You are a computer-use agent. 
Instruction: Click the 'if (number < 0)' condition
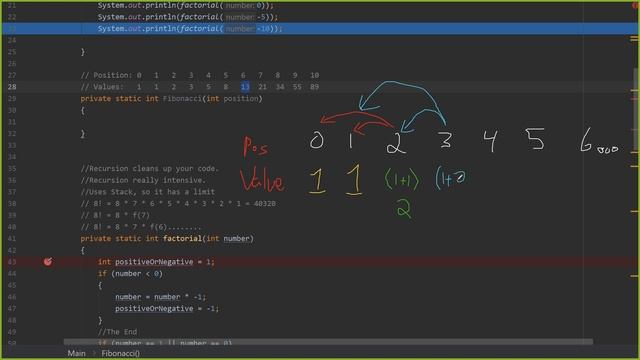(x=130, y=273)
